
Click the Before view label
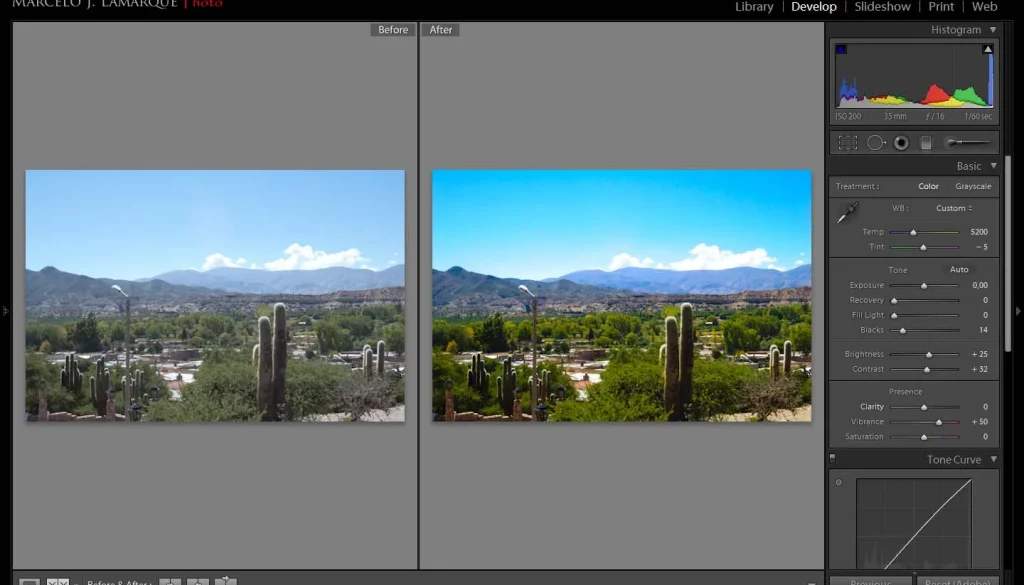click(392, 29)
